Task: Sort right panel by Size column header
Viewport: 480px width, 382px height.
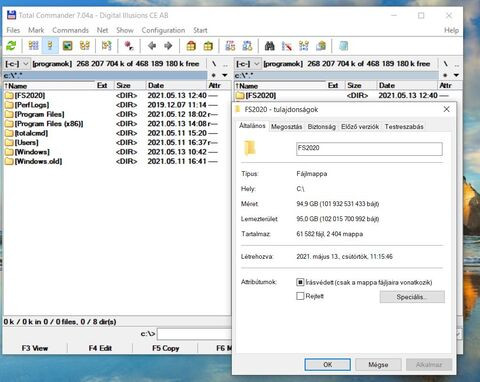Action: (361, 86)
